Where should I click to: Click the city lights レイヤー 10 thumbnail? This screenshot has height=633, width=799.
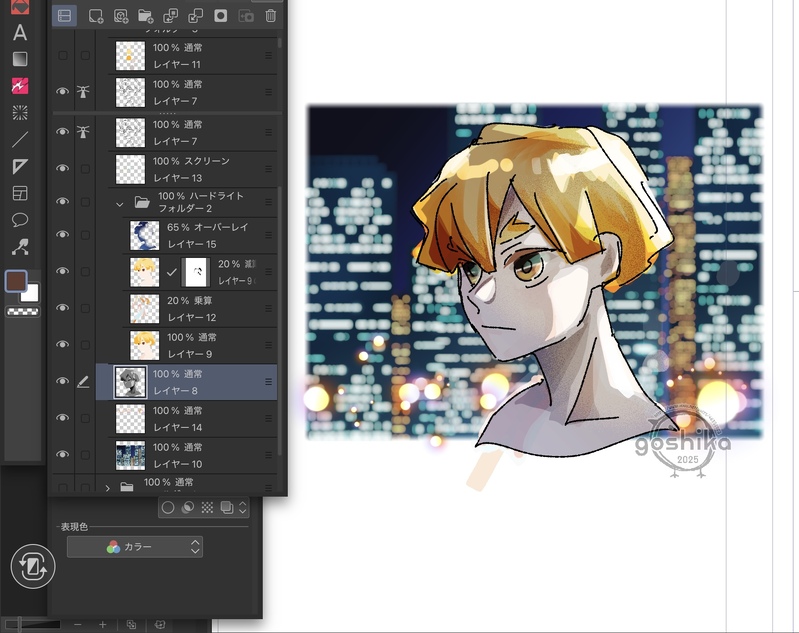click(x=130, y=455)
